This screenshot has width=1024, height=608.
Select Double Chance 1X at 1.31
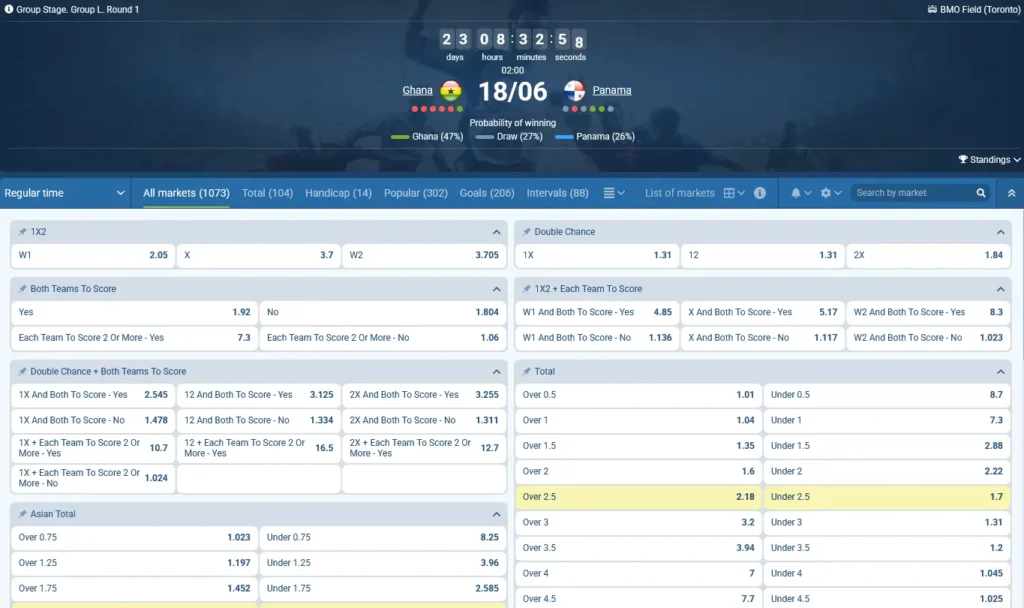tap(597, 255)
